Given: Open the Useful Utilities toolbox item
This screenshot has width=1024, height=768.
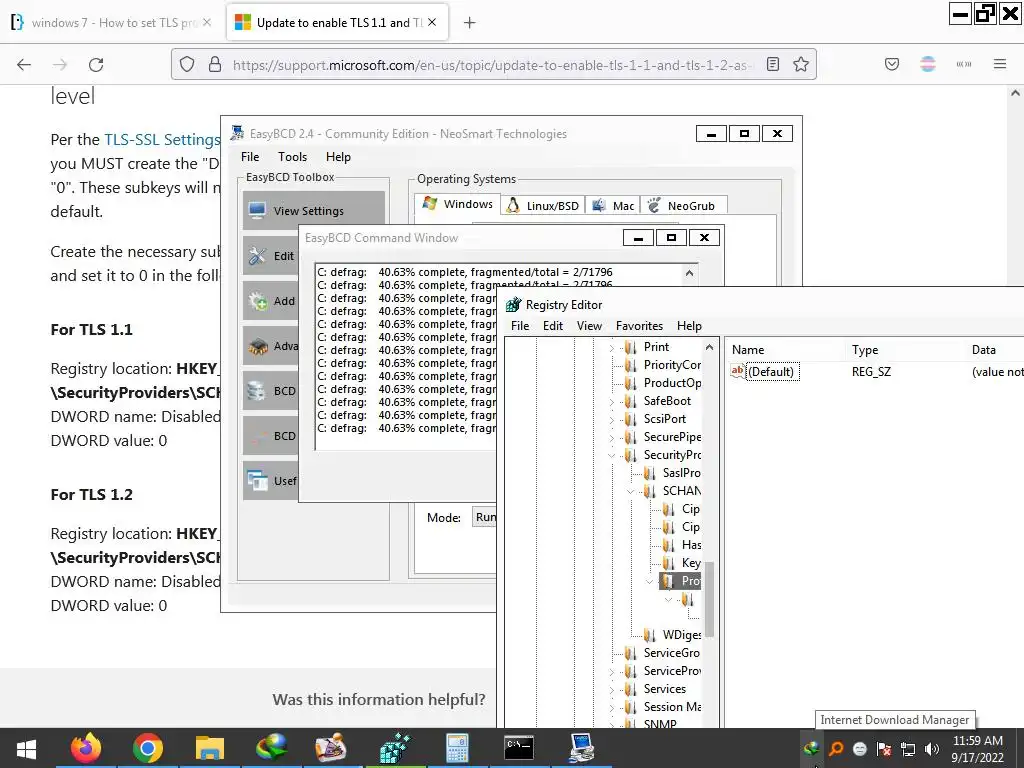Looking at the screenshot, I should click(271, 481).
